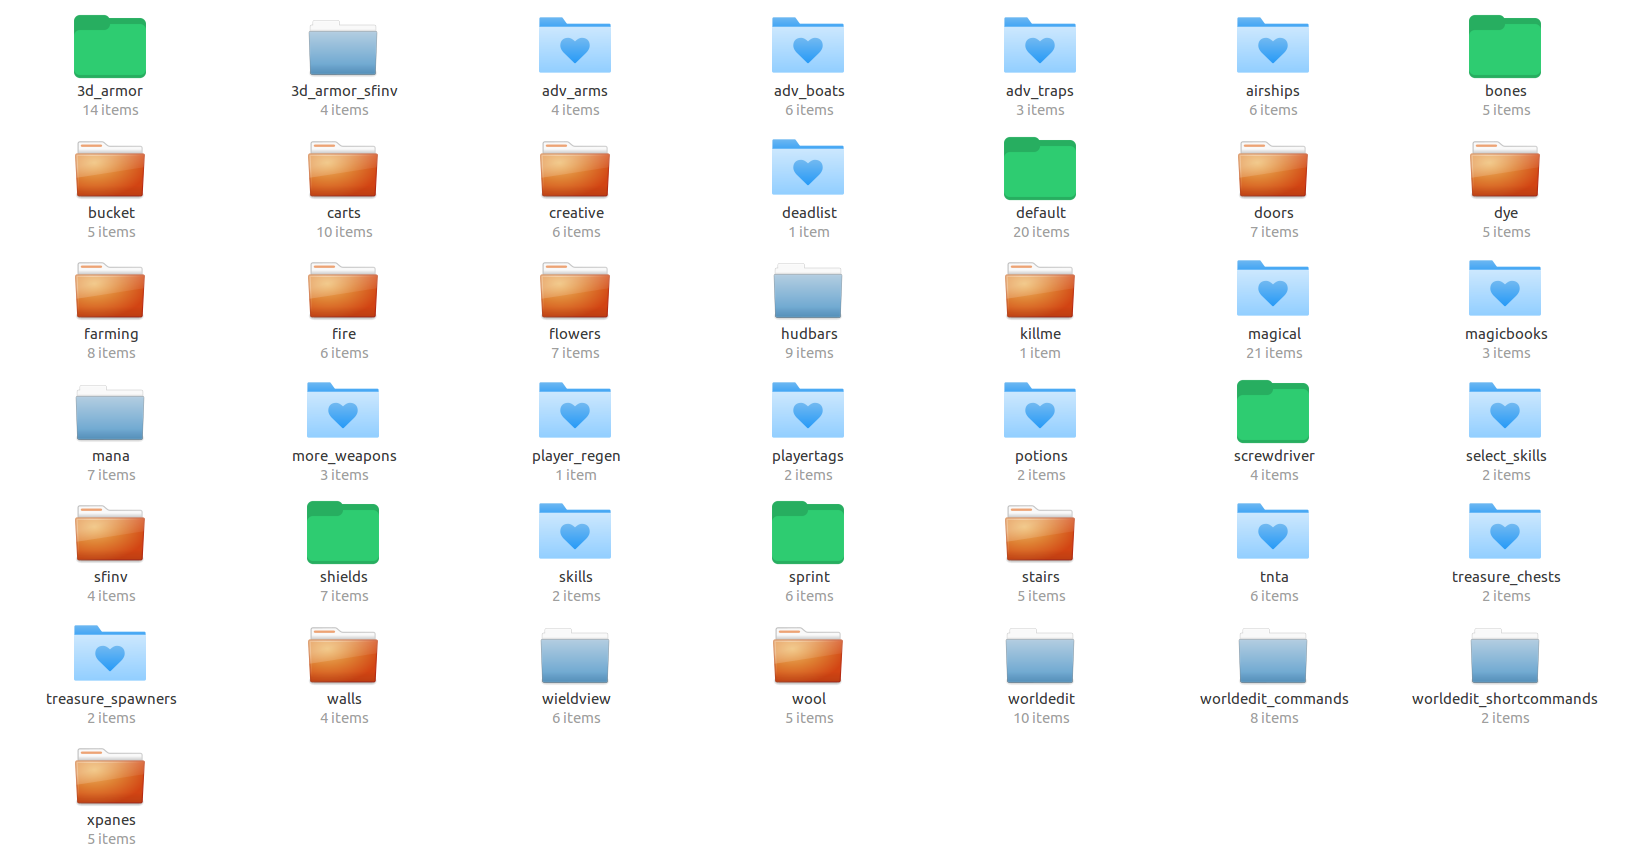Screen dimensions: 1633x862
Task: Select the green default folder icon
Action: 1040,168
